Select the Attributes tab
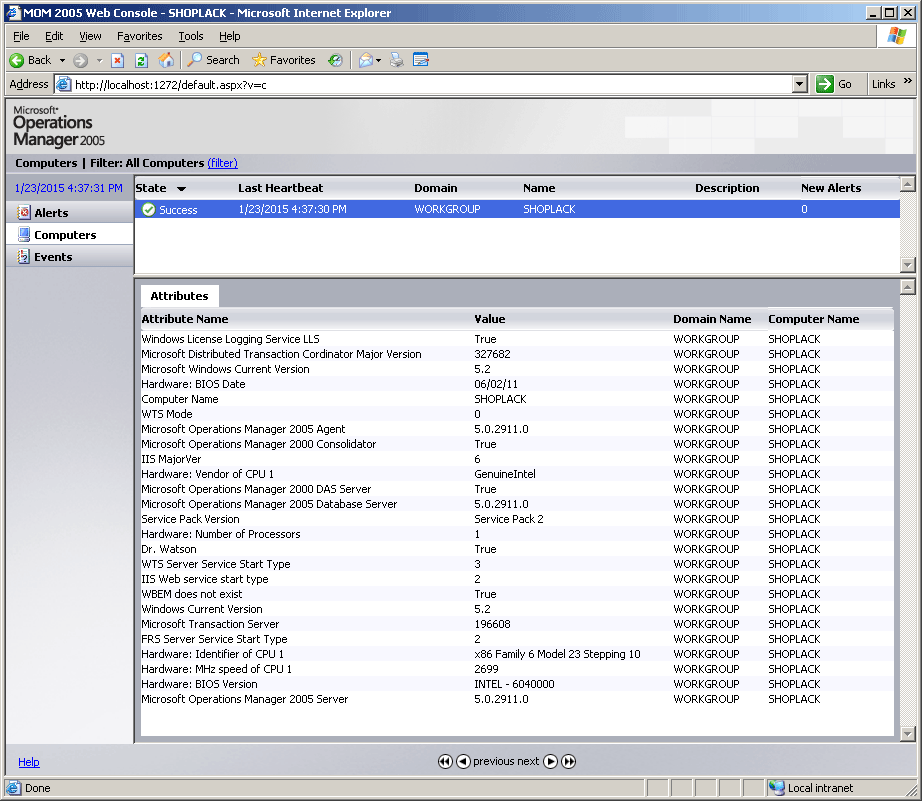922x801 pixels. [x=179, y=296]
